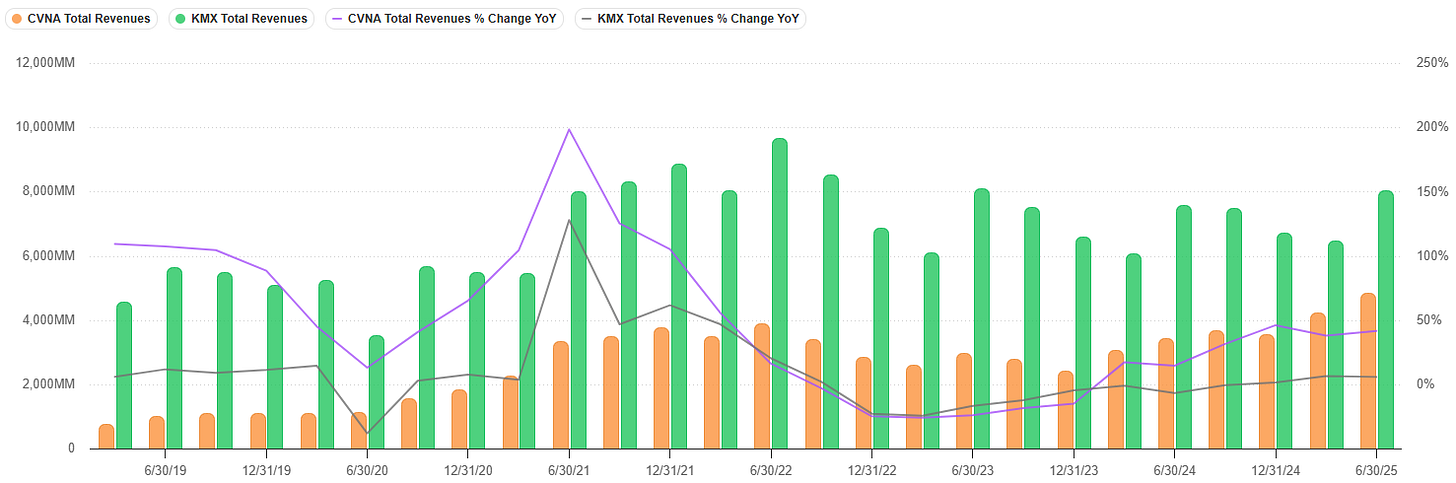1456x483 pixels.
Task: Click the 6/30/22 x-axis date label
Action: click(x=771, y=470)
